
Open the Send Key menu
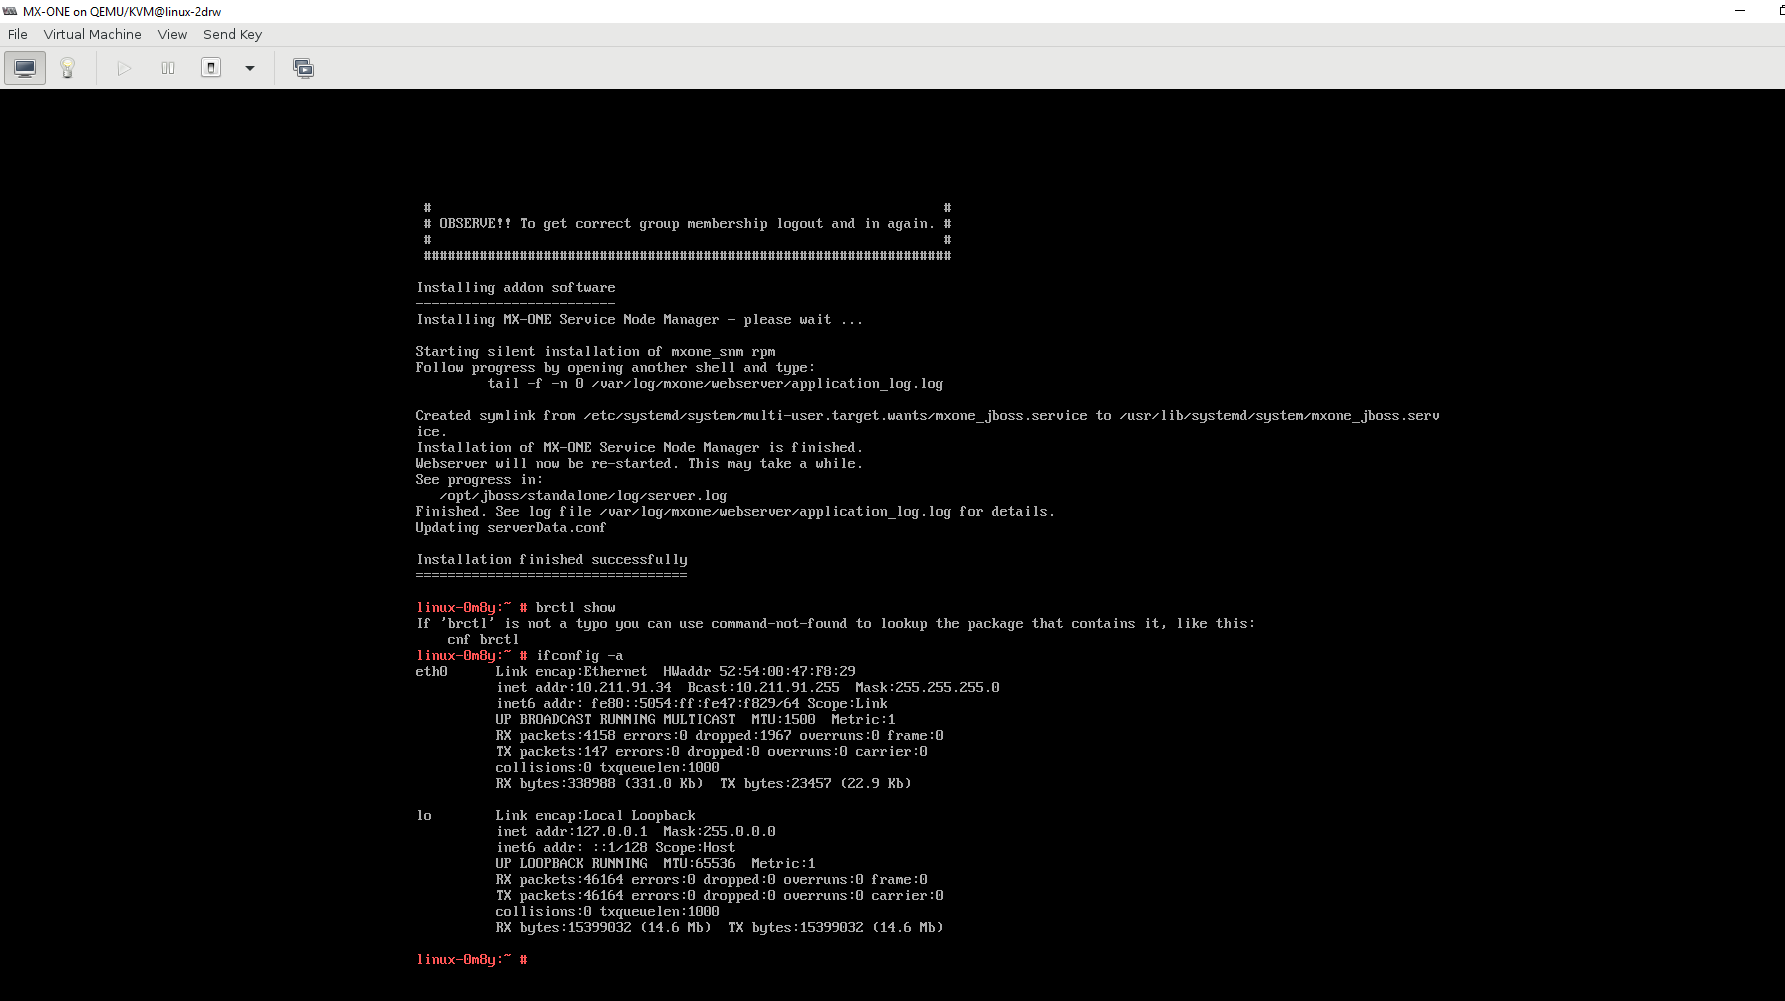pyautogui.click(x=232, y=34)
